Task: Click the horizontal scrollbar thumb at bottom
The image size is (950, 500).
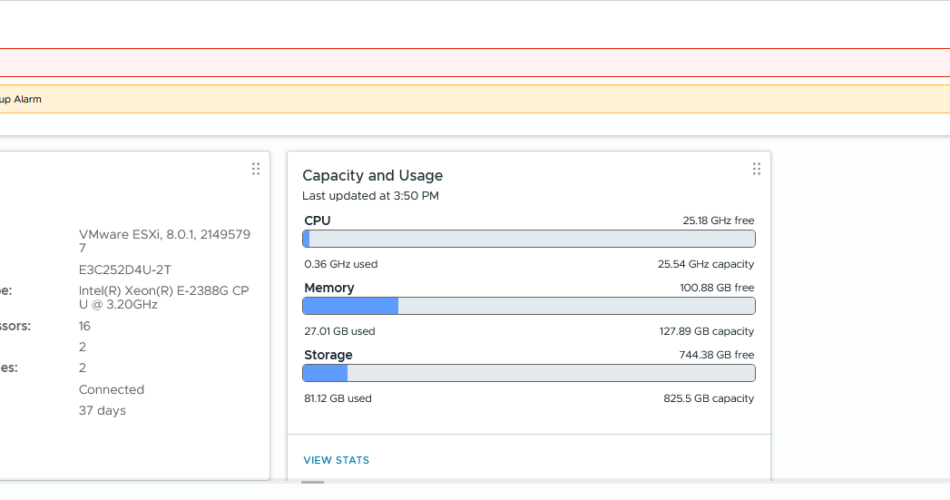Action: (x=313, y=482)
